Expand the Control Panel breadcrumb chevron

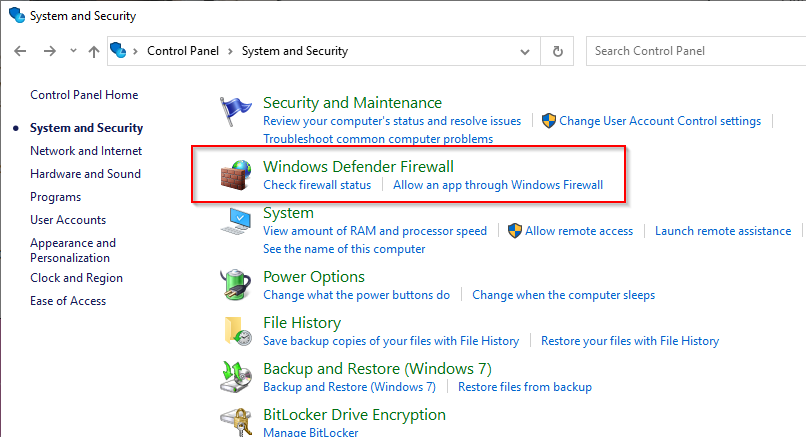coord(232,51)
